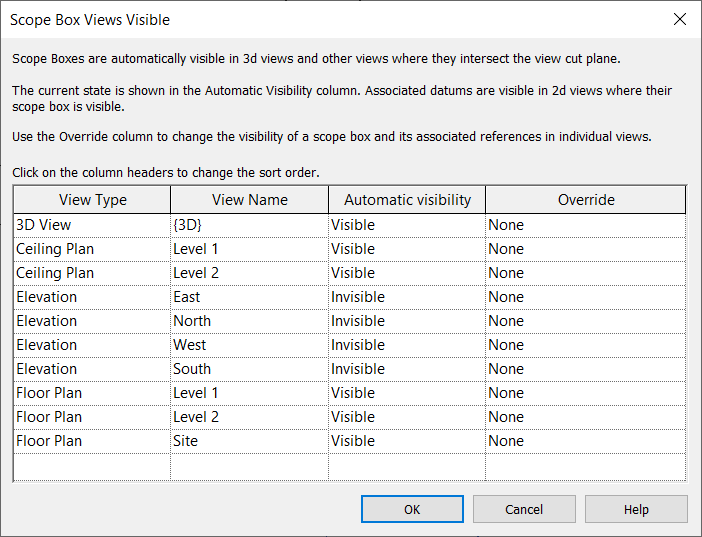Viewport: 702px width, 537px height.
Task: Sort by the View Type column header
Action: click(92, 200)
